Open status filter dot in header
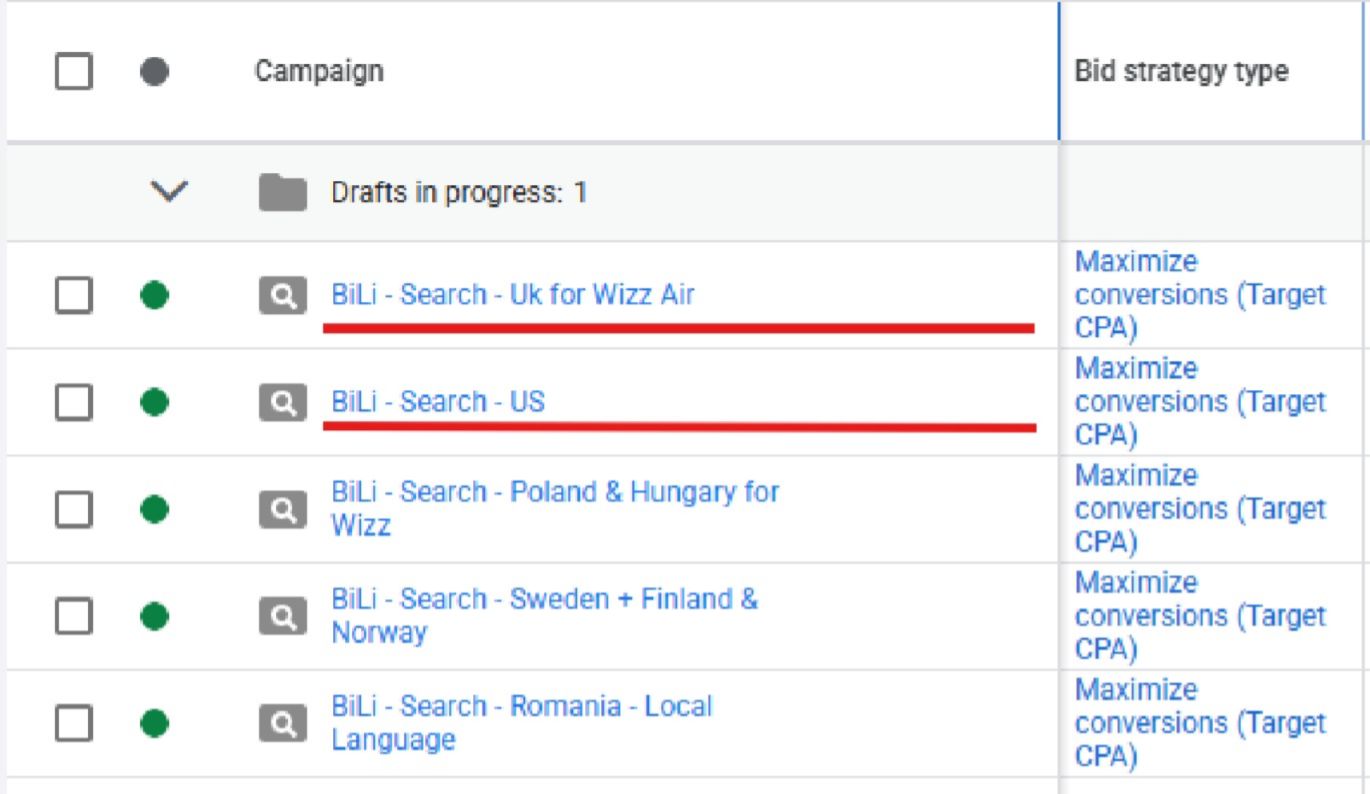Viewport: 1370px width, 794px height. pyautogui.click(x=154, y=71)
